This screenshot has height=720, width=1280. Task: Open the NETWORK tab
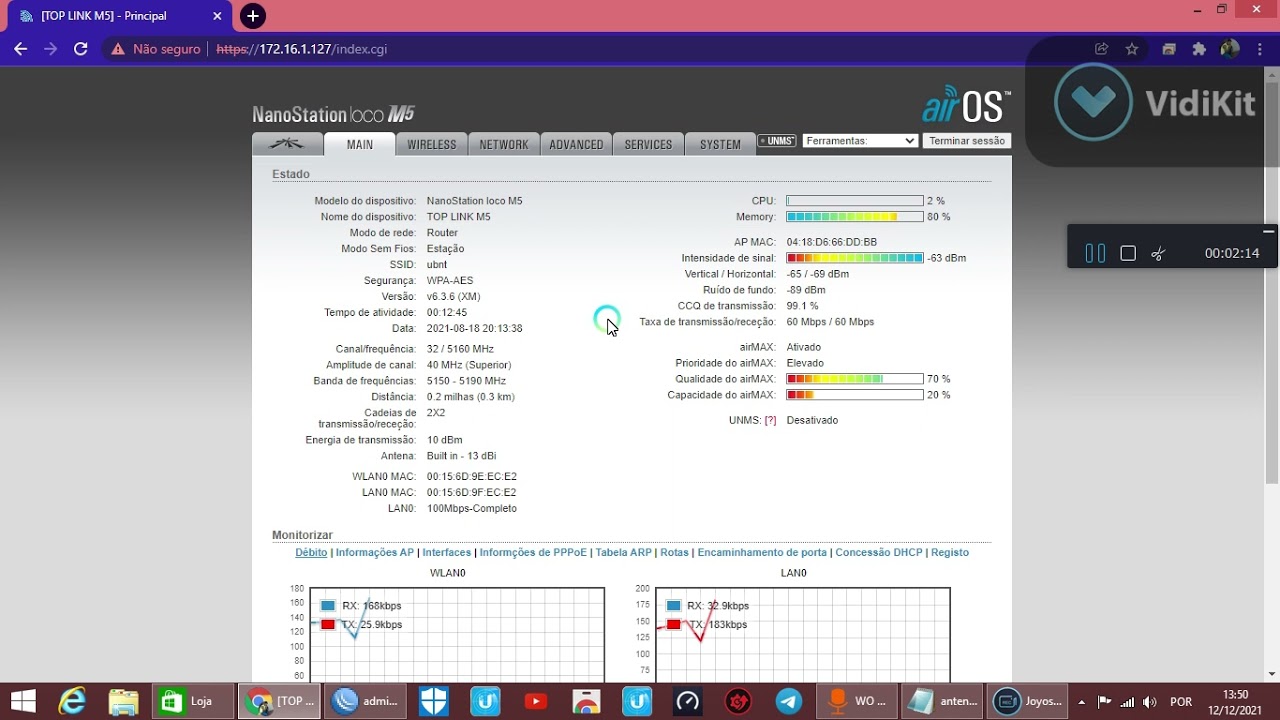(504, 144)
